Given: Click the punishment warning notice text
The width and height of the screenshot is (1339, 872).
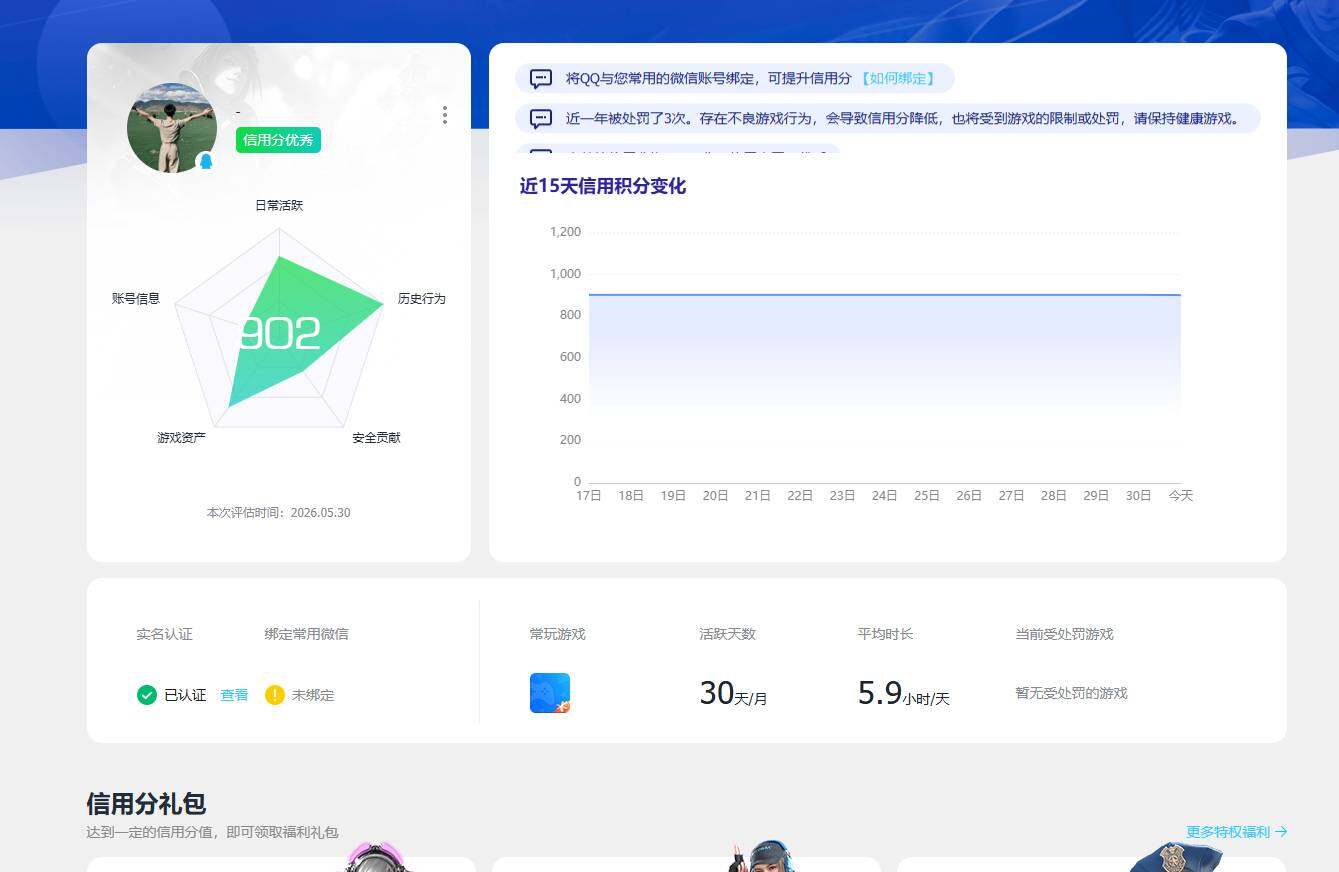Looking at the screenshot, I should (903, 119).
